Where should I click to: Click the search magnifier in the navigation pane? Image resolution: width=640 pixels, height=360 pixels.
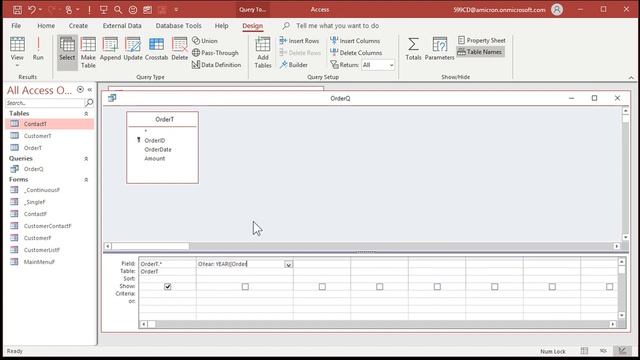89,102
